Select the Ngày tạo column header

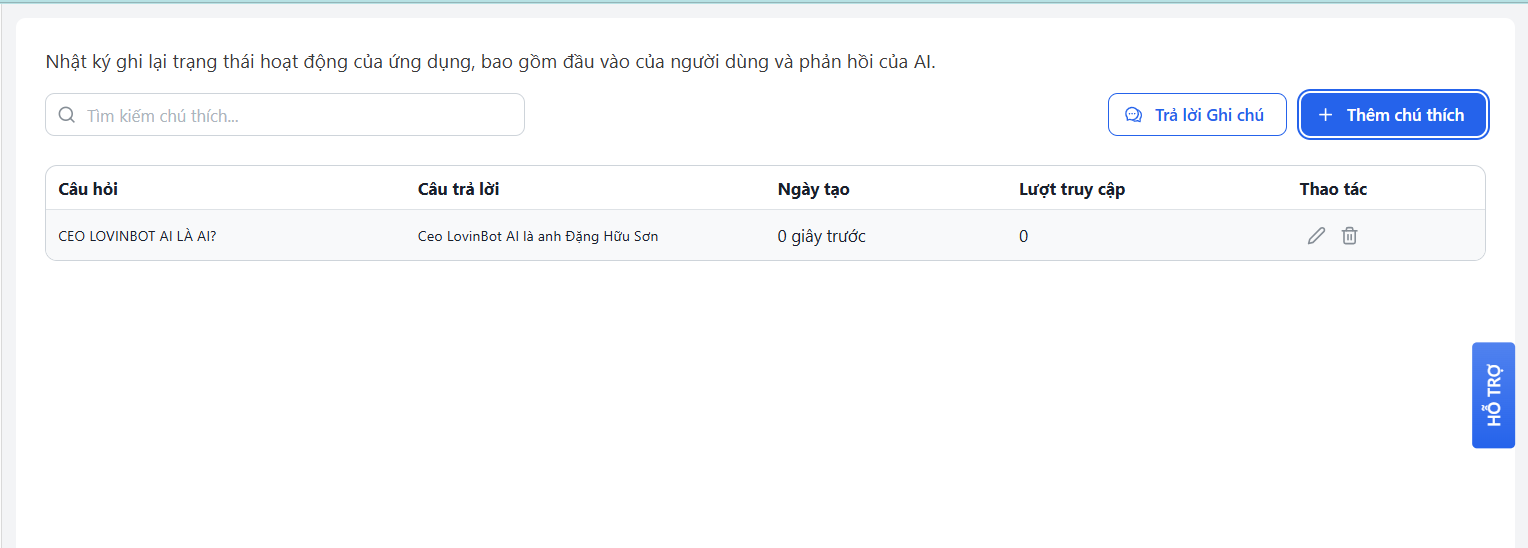point(813,189)
